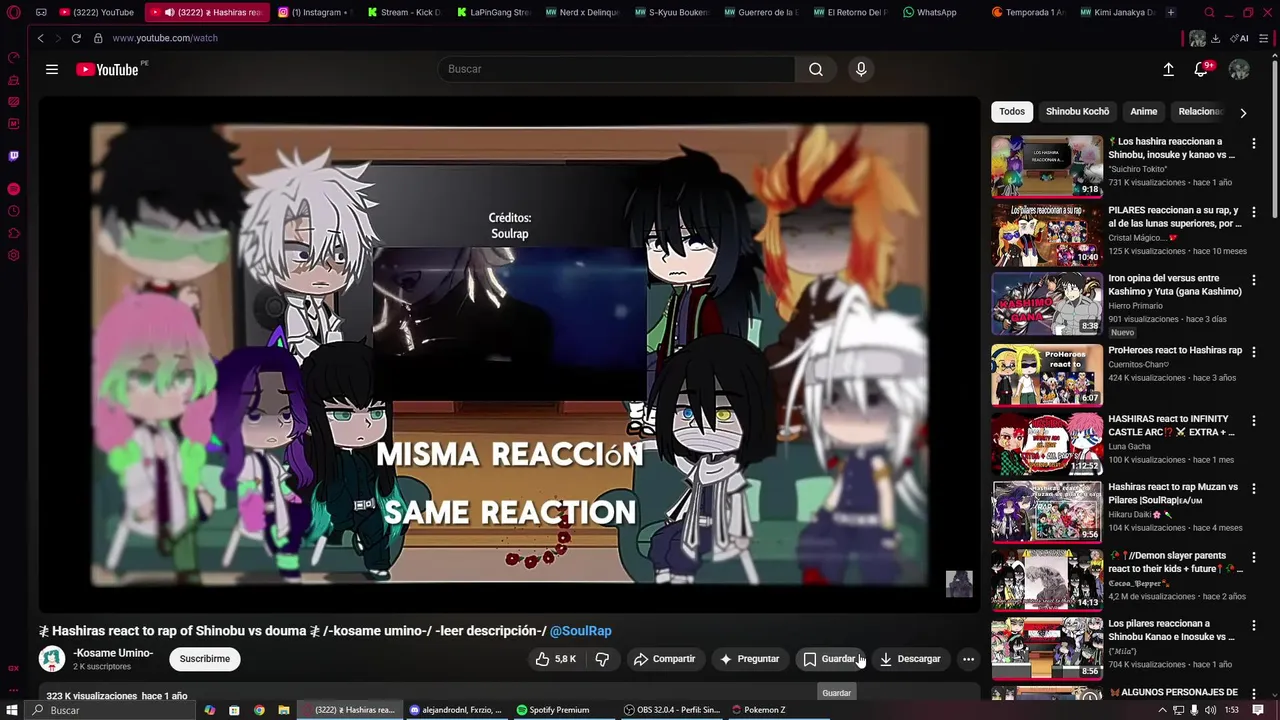Like the video (5,8 K)
Image resolution: width=1280 pixels, height=720 pixels.
[556, 659]
